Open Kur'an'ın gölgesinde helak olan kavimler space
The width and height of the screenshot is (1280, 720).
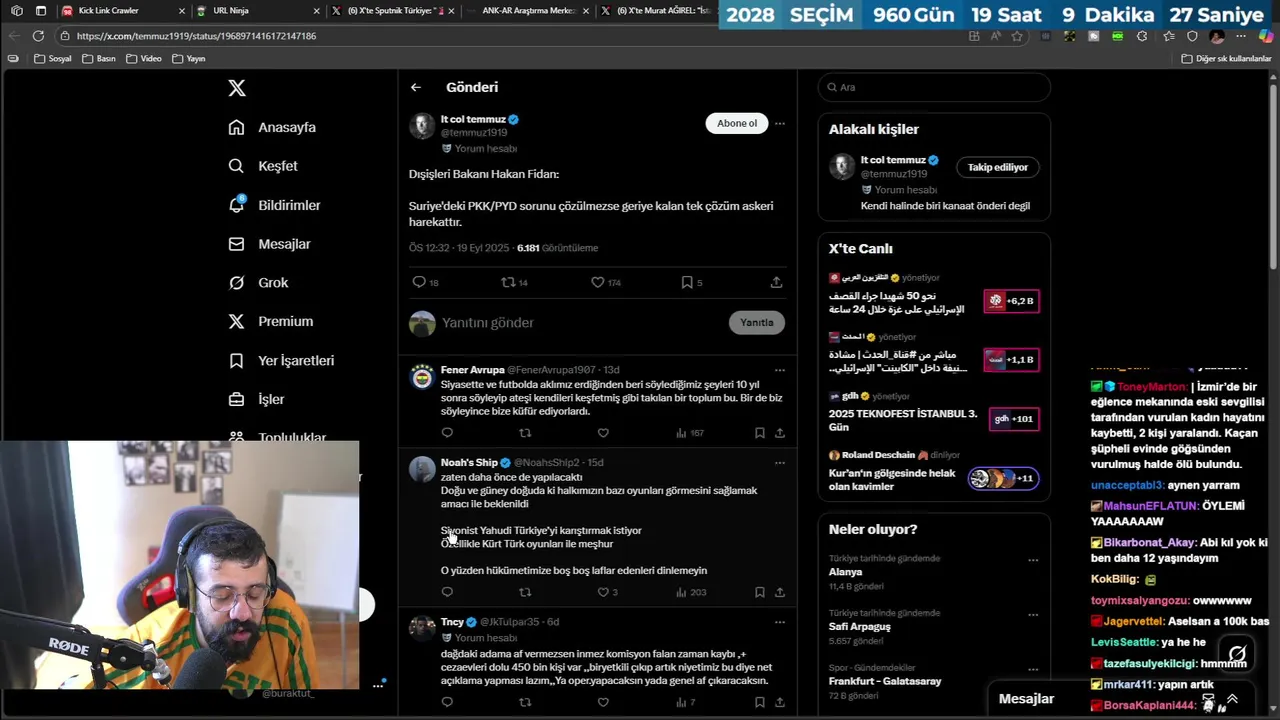(x=934, y=473)
